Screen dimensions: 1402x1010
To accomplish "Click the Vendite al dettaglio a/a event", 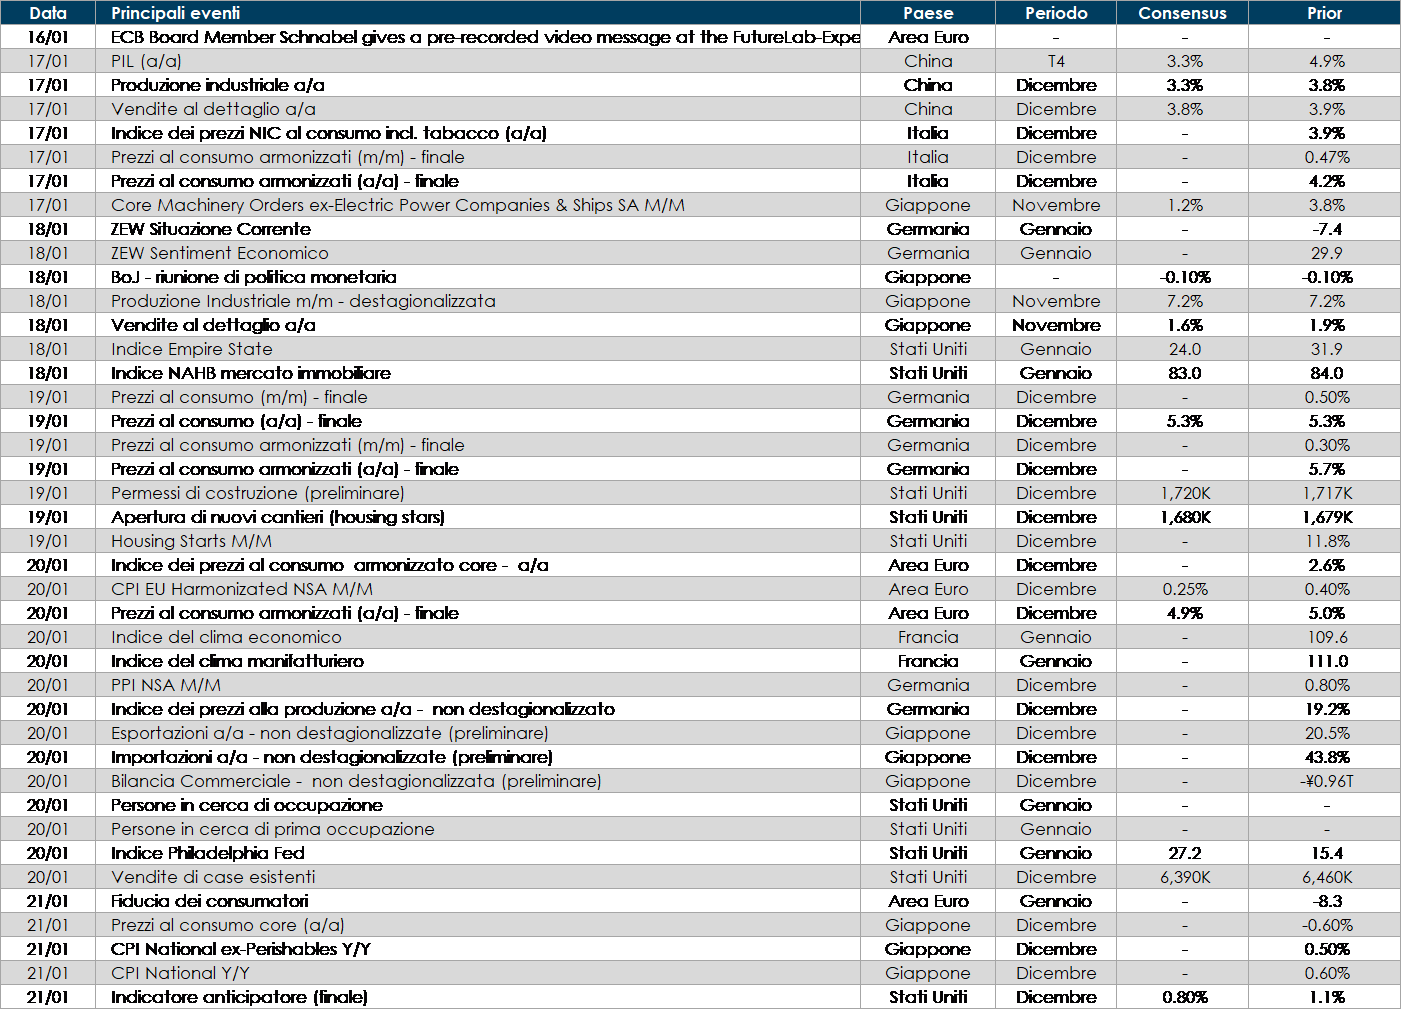I will tap(213, 109).
